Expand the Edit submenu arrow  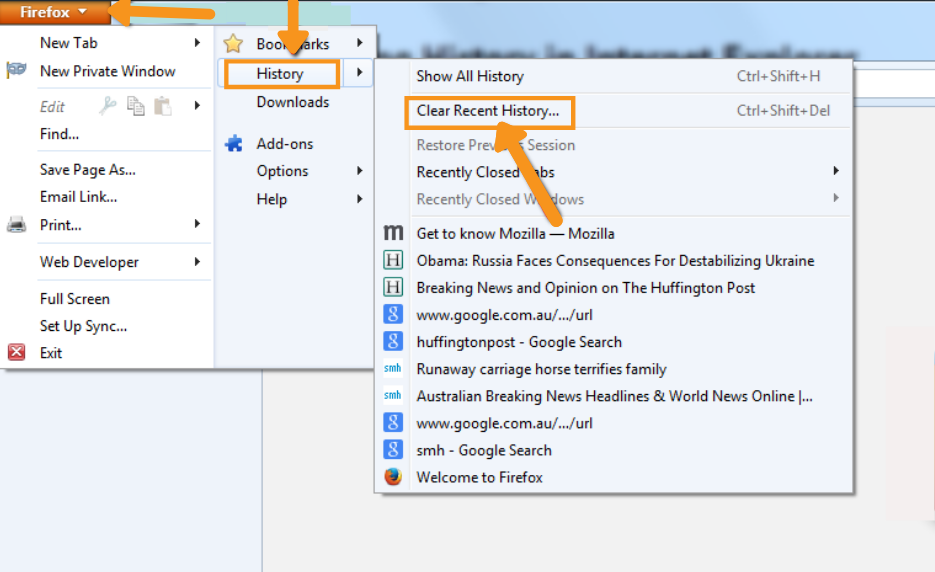coord(197,106)
